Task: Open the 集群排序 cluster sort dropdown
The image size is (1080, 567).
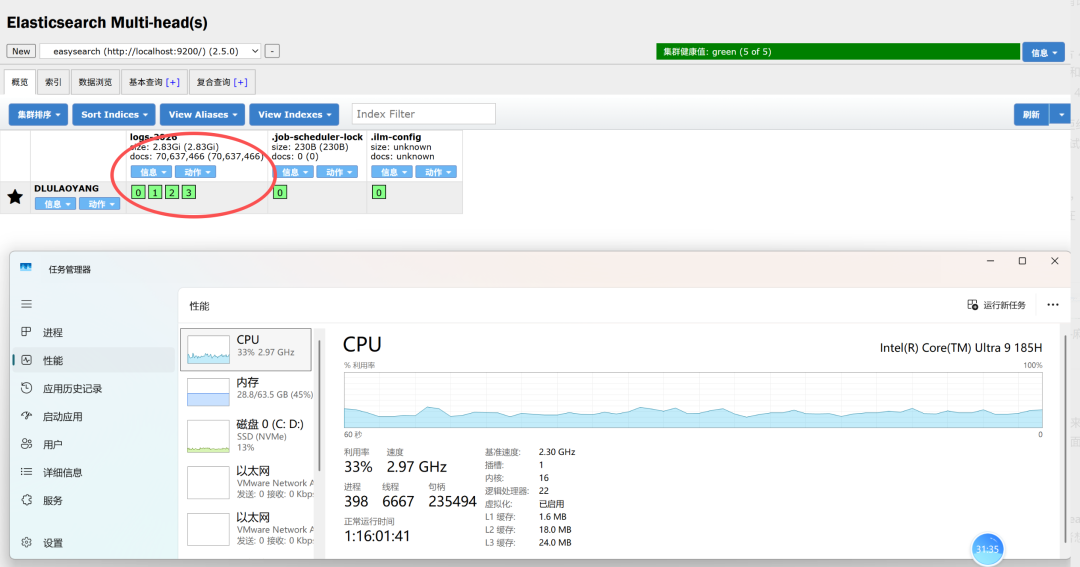Action: pyautogui.click(x=38, y=114)
